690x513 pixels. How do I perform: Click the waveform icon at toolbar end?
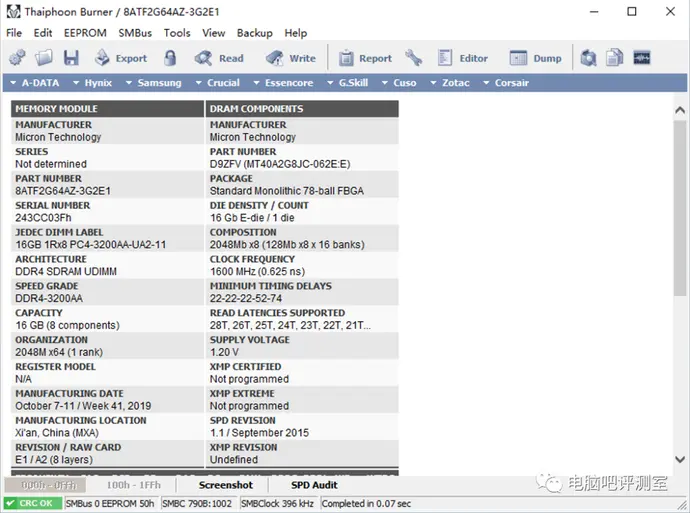click(642, 58)
